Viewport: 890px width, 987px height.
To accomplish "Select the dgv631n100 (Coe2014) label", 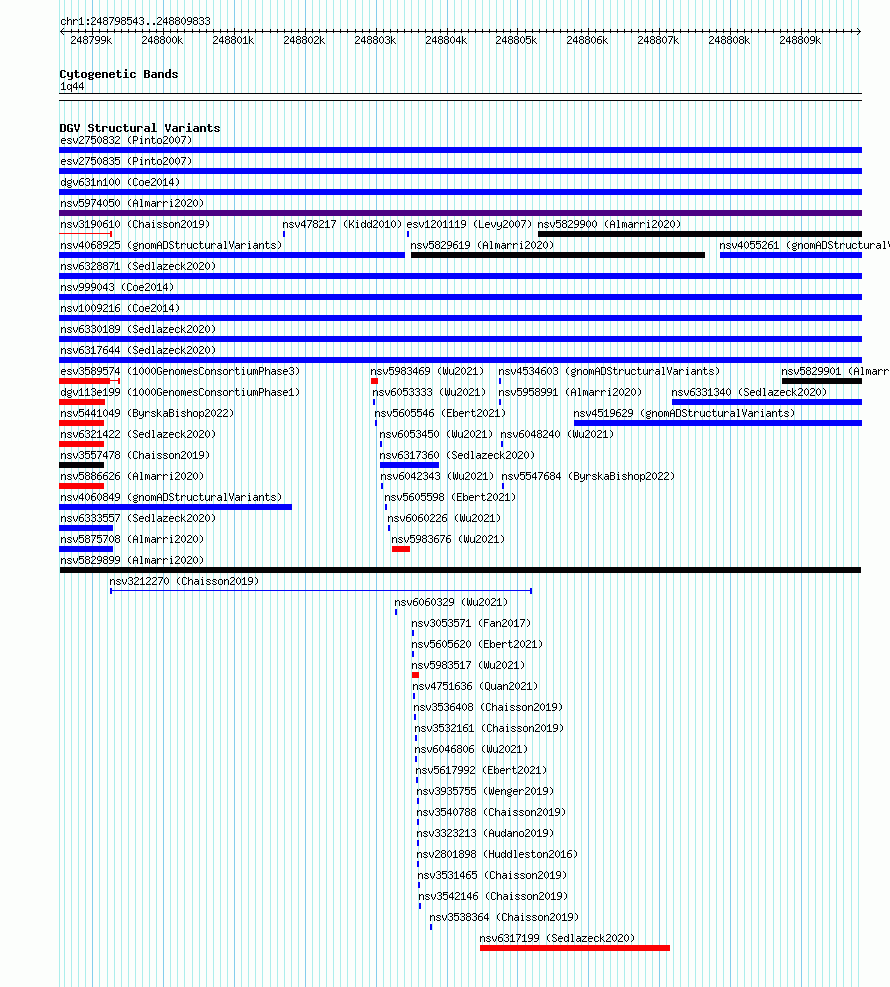I will pos(120,183).
